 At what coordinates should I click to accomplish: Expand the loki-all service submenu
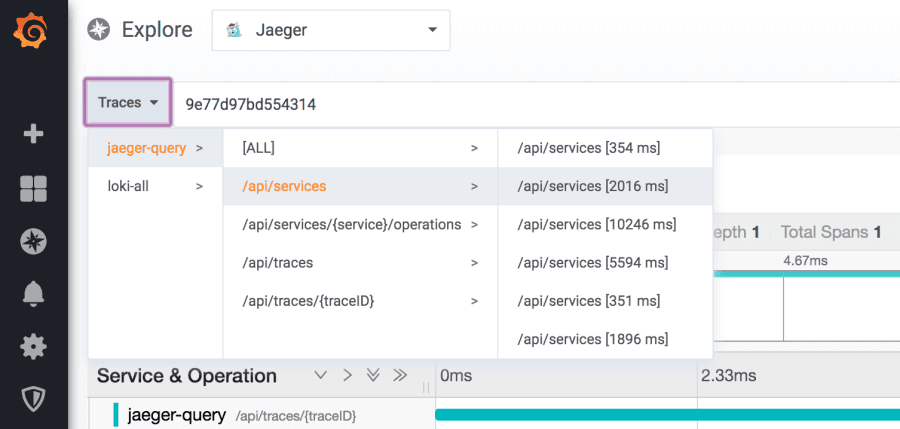coord(155,186)
